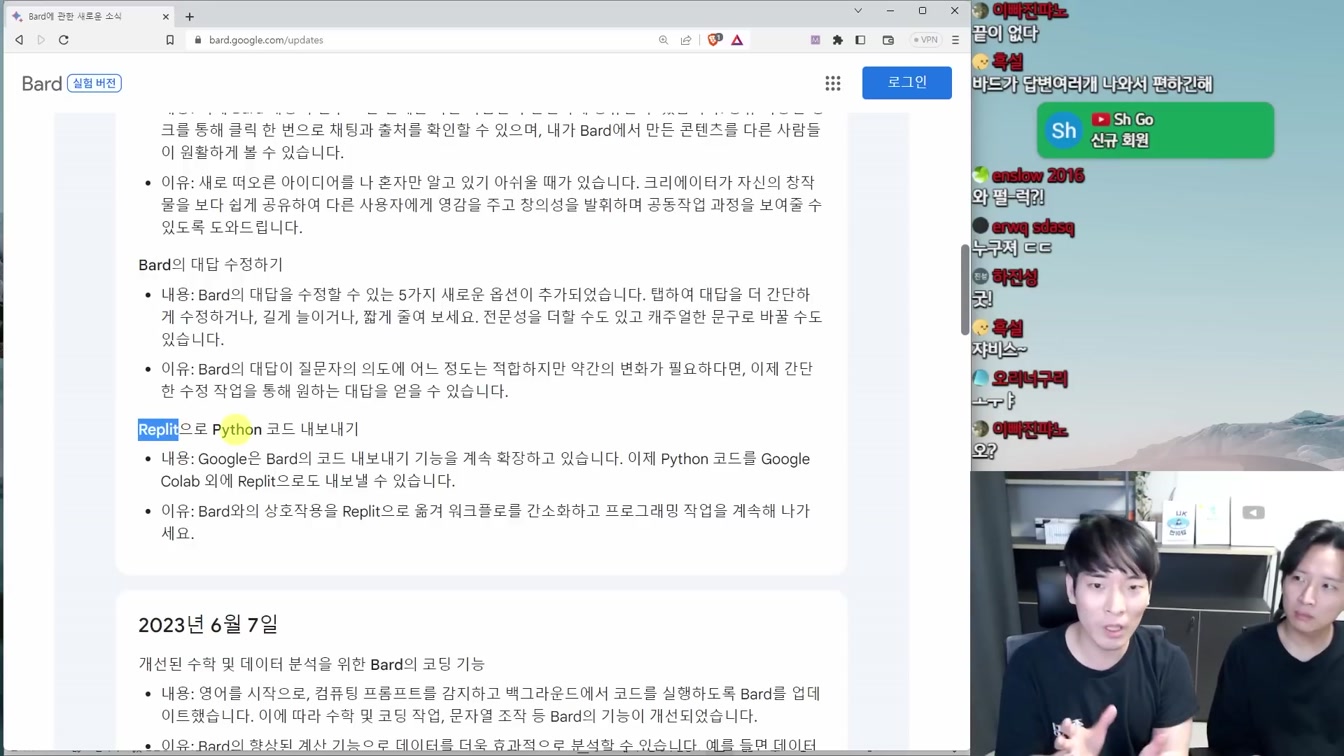This screenshot has width=1344, height=756.
Task: Click chat username 오리너구리
Action: (x=1030, y=379)
